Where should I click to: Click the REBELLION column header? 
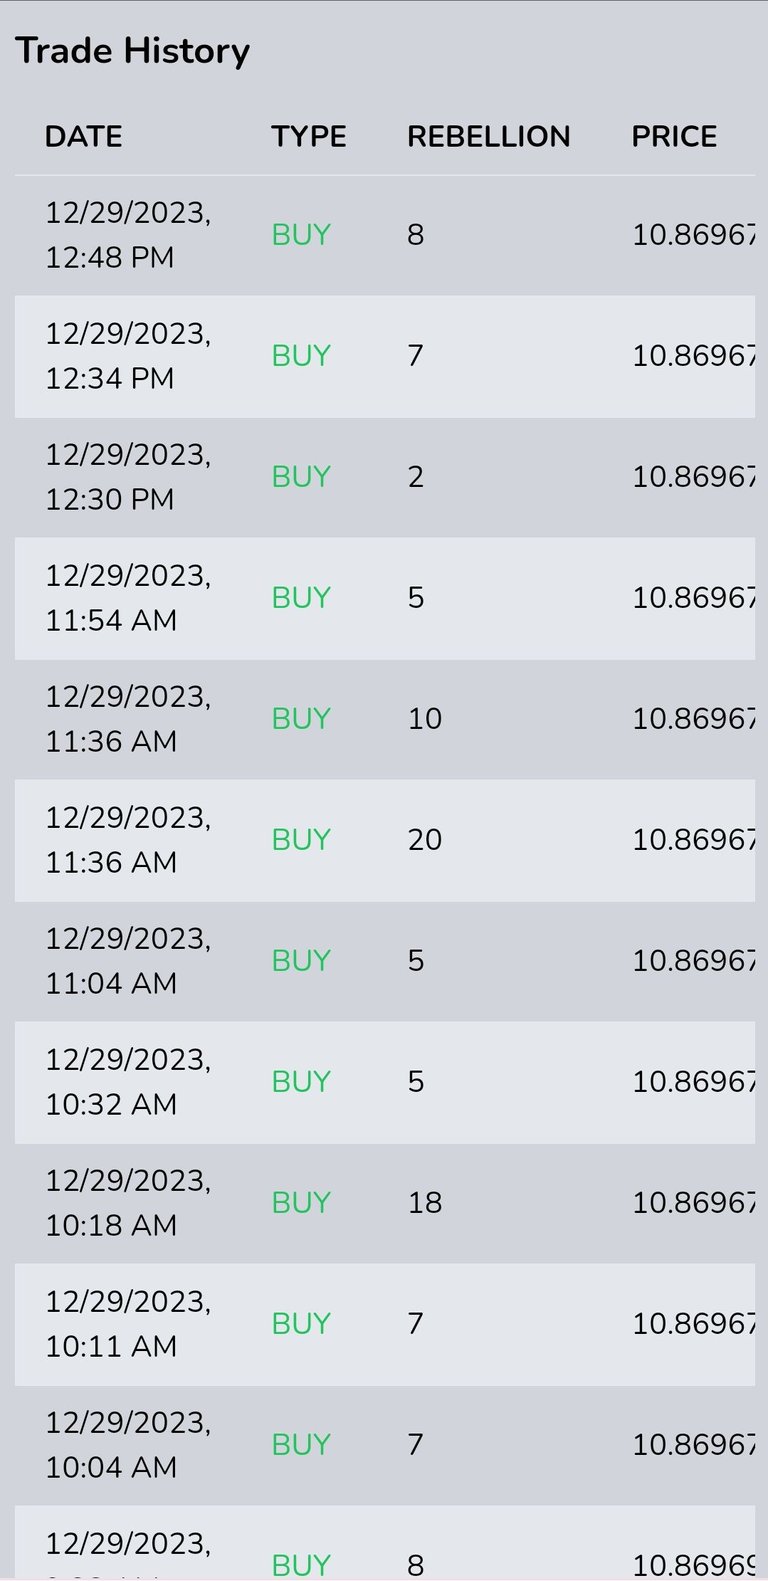pos(488,136)
